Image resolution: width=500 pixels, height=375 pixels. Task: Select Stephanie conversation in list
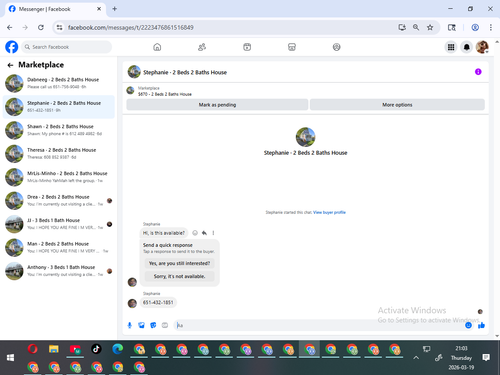[59, 107]
